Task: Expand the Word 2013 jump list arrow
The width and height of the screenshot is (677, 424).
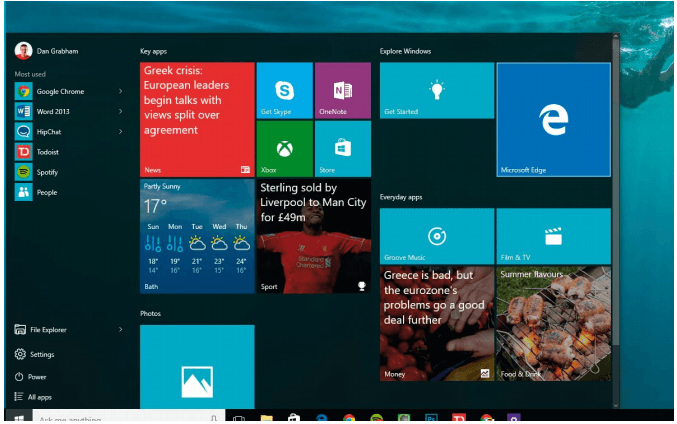Action: pyautogui.click(x=120, y=111)
